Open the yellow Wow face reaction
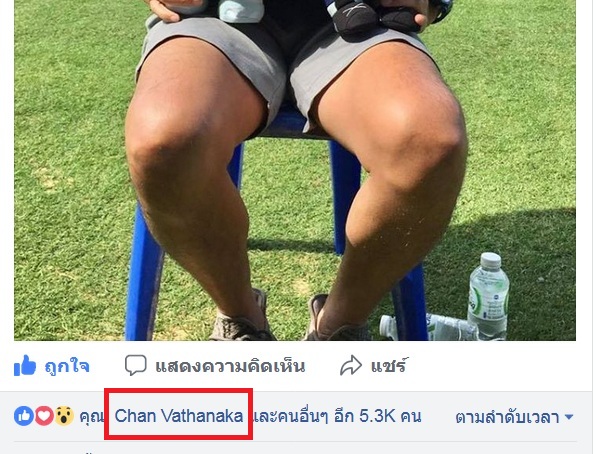The image size is (599, 454). click(x=64, y=416)
